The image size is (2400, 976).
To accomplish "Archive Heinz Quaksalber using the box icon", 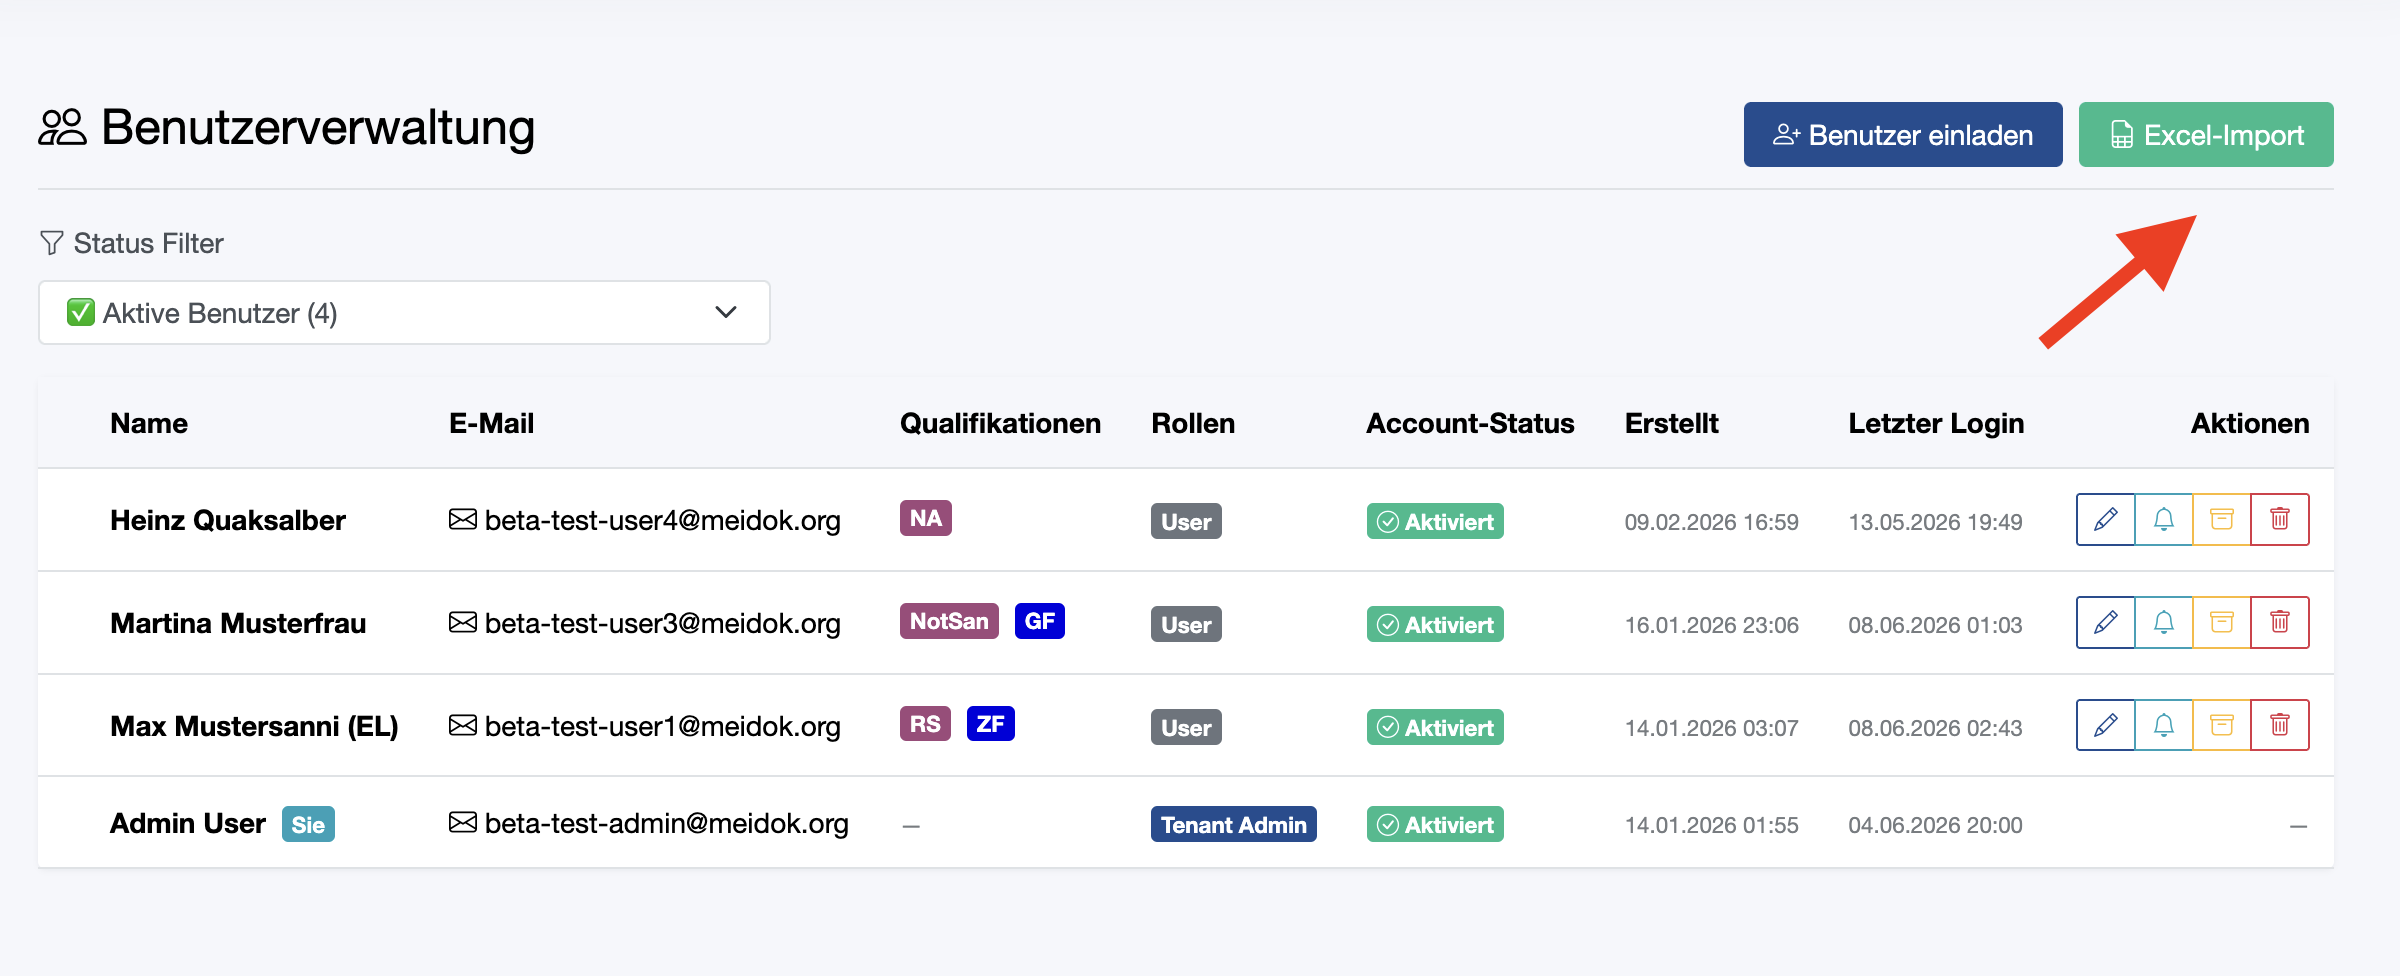I will click(2221, 520).
